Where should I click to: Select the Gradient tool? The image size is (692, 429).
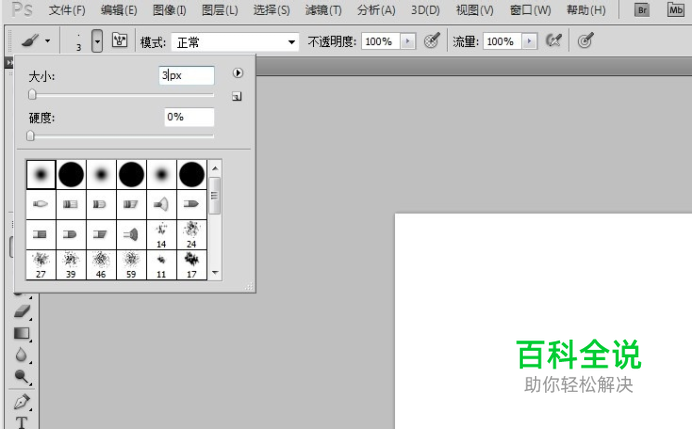click(x=22, y=333)
